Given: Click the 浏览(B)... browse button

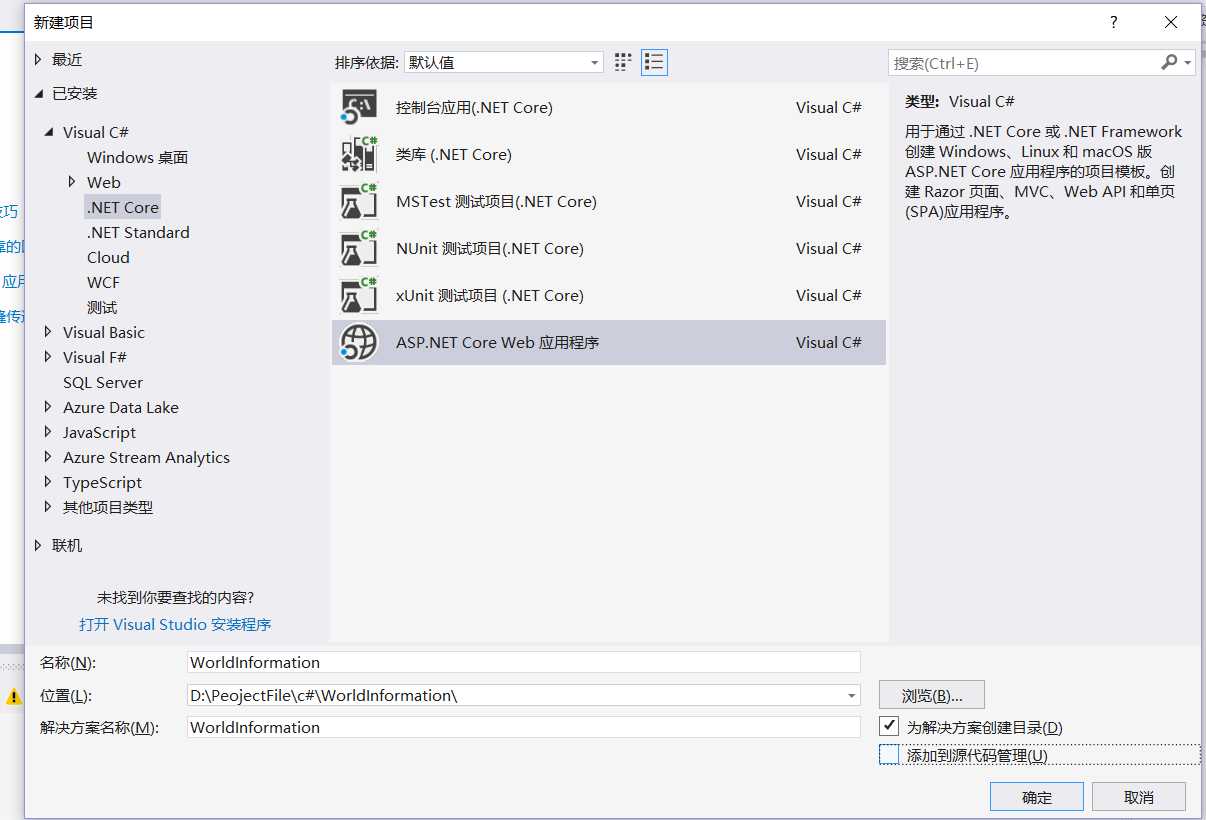Looking at the screenshot, I should point(932,695).
